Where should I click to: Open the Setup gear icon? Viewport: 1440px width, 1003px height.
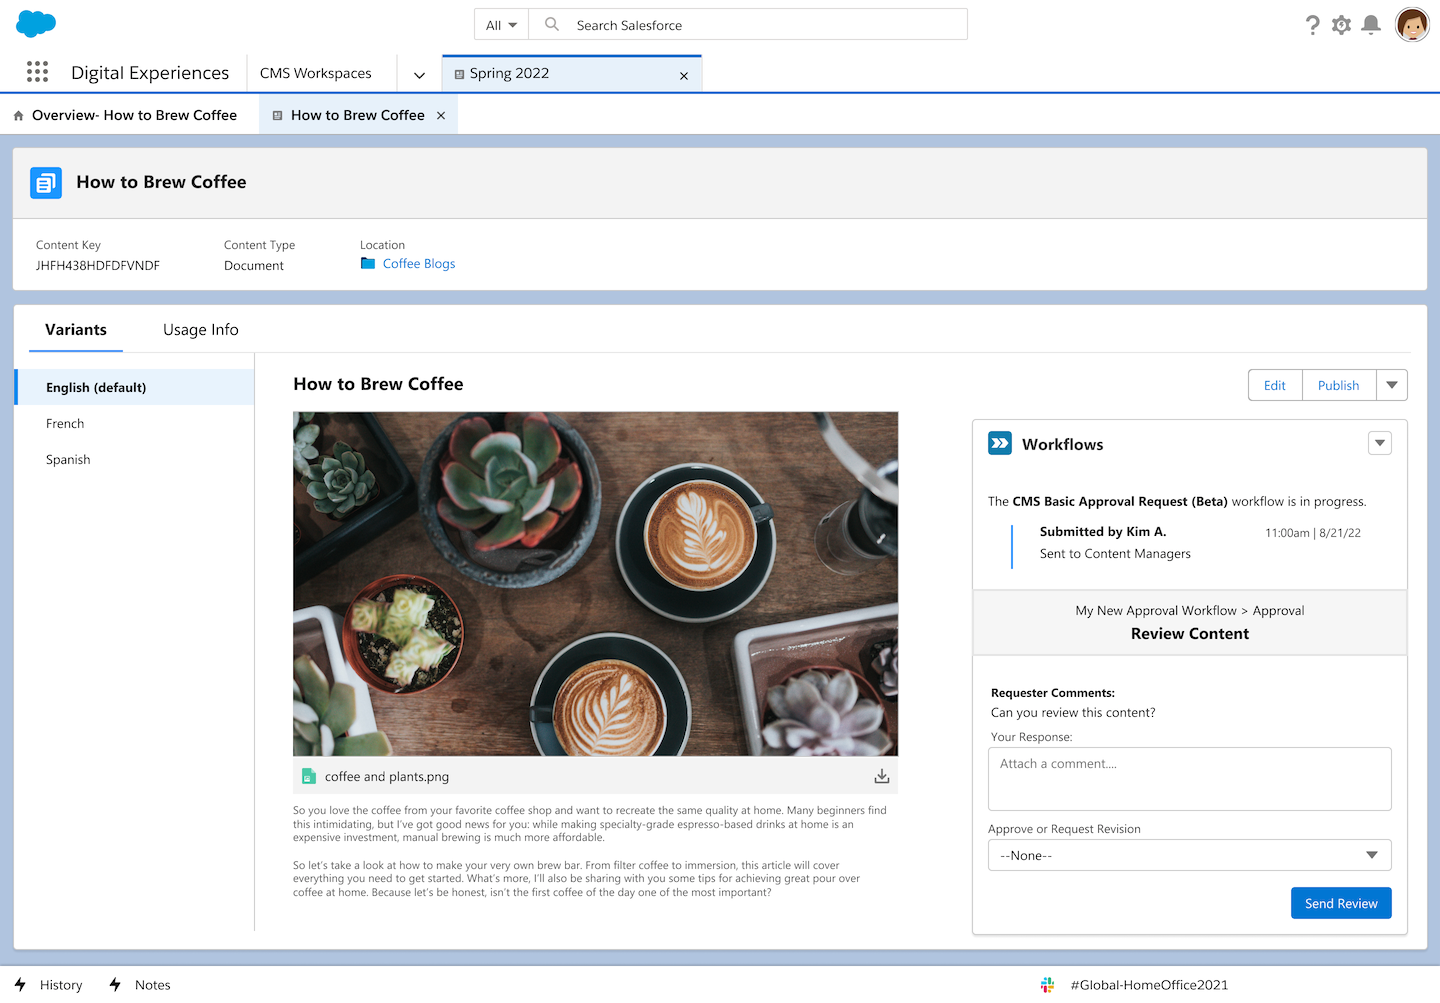coord(1341,25)
